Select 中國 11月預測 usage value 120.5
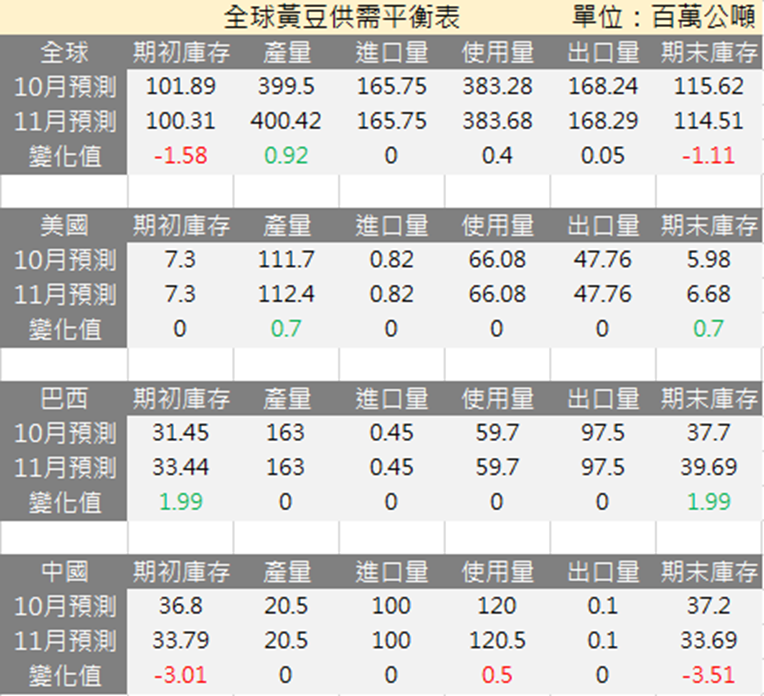 497,640
